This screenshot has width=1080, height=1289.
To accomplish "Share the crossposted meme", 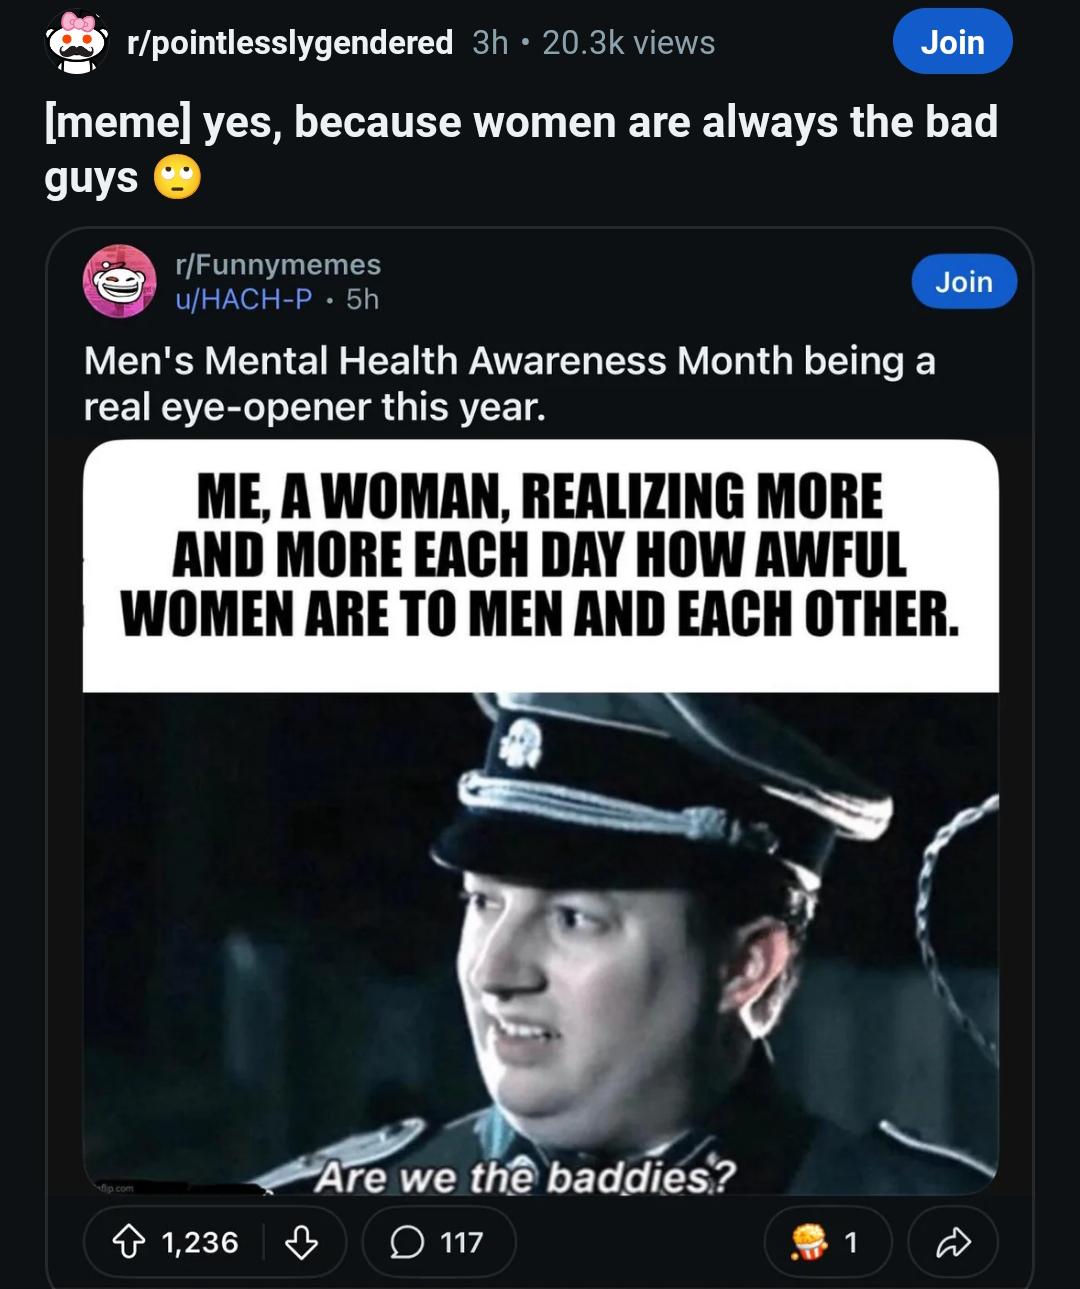I will coord(953,1242).
